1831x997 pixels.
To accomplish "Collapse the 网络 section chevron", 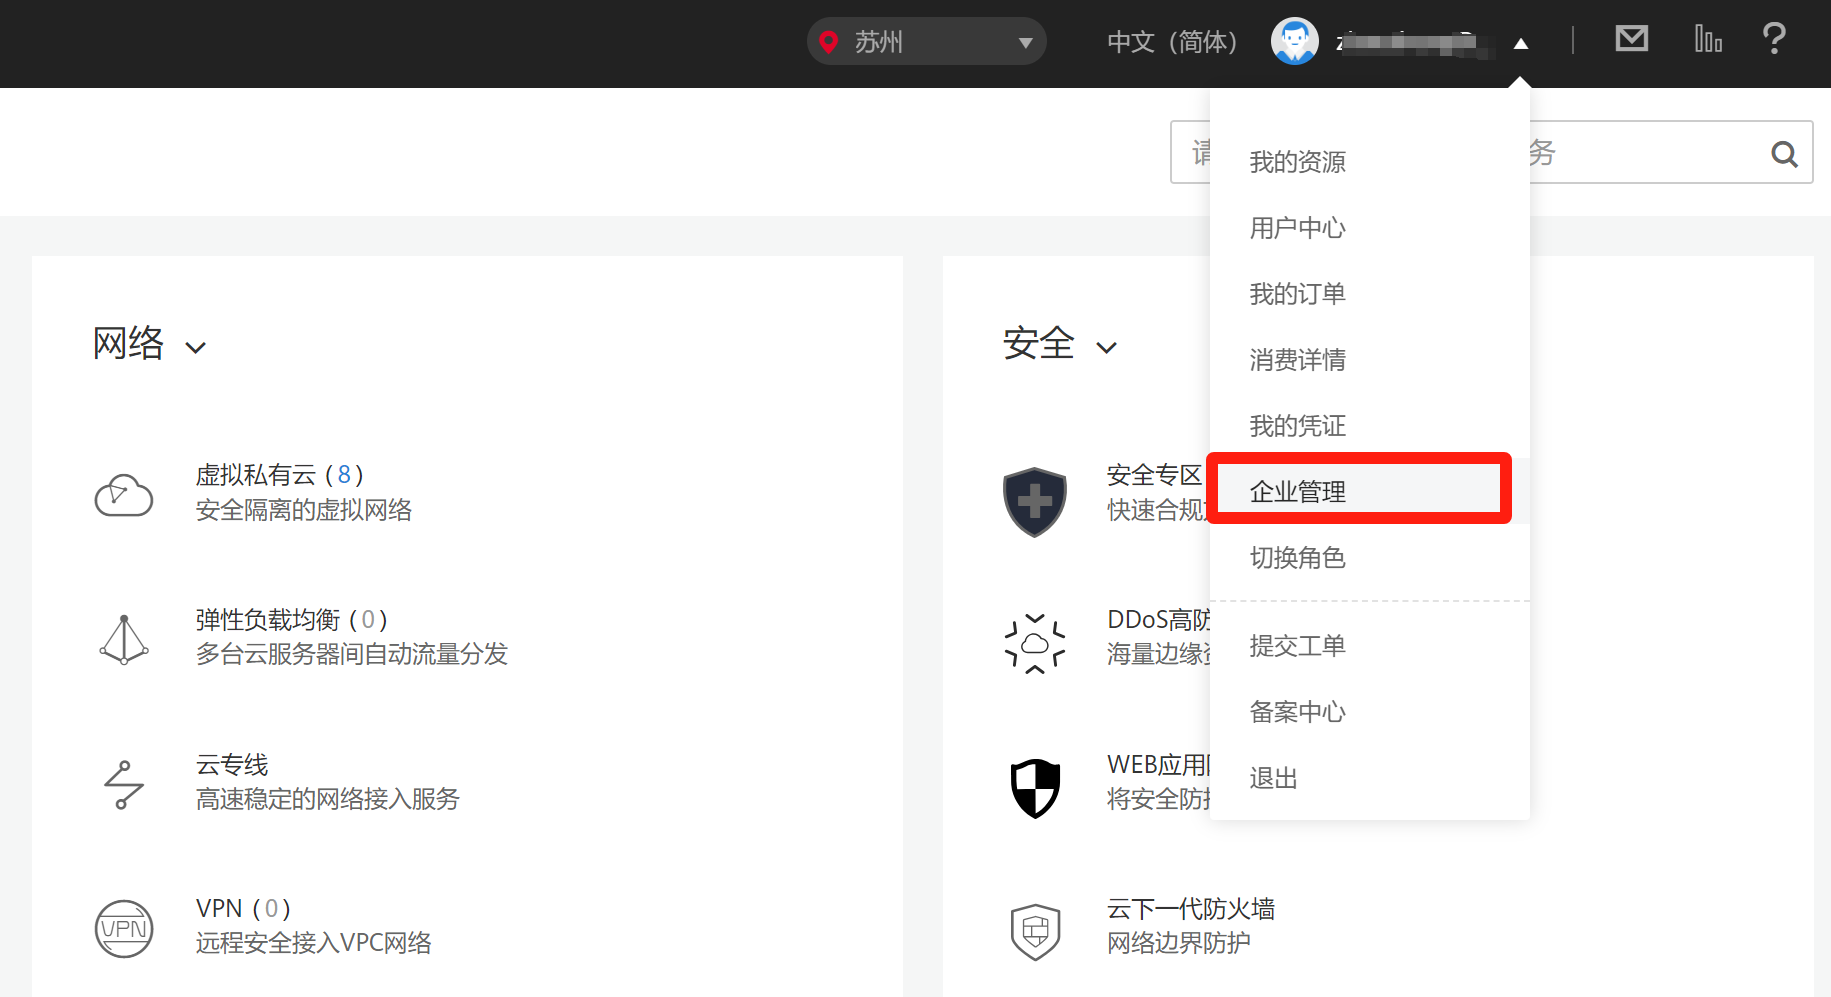I will [x=196, y=348].
